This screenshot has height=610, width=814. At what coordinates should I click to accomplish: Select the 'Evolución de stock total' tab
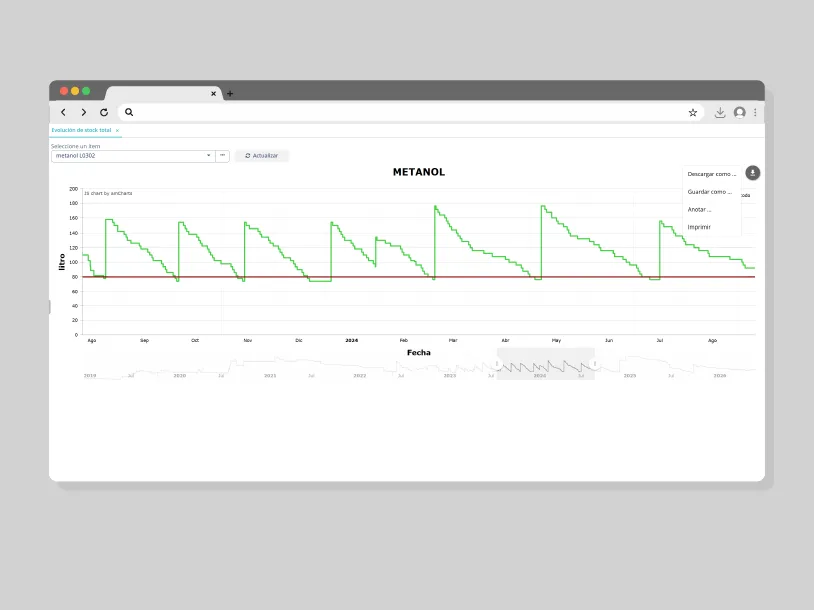coord(82,130)
